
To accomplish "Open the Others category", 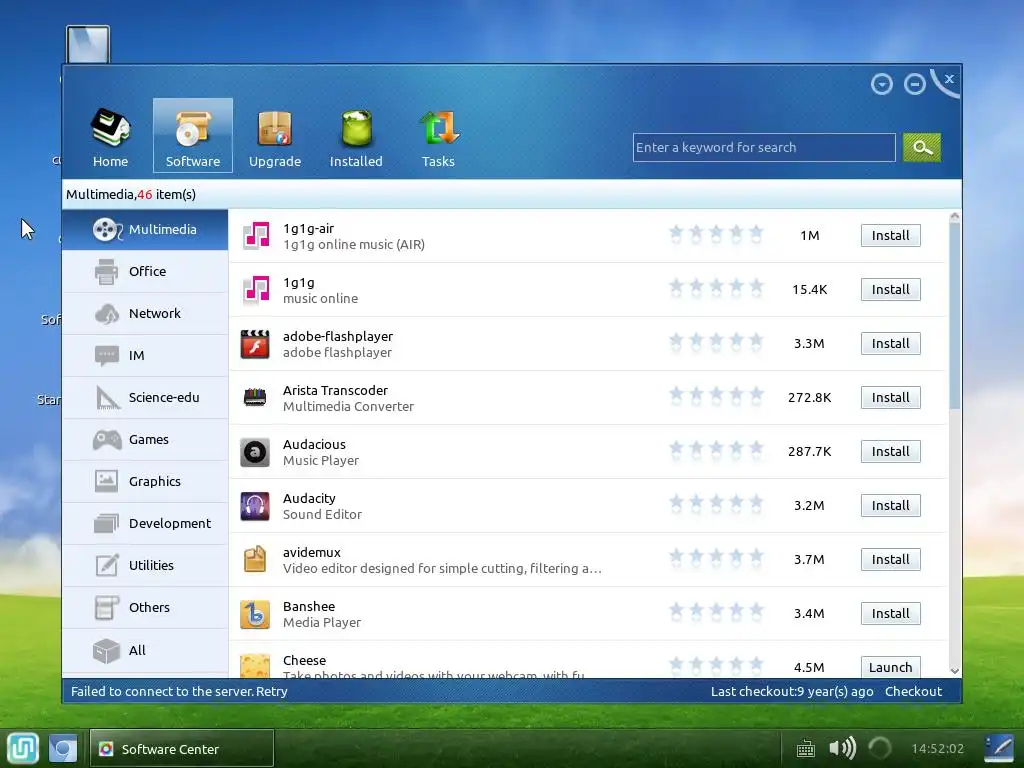I will 145,607.
